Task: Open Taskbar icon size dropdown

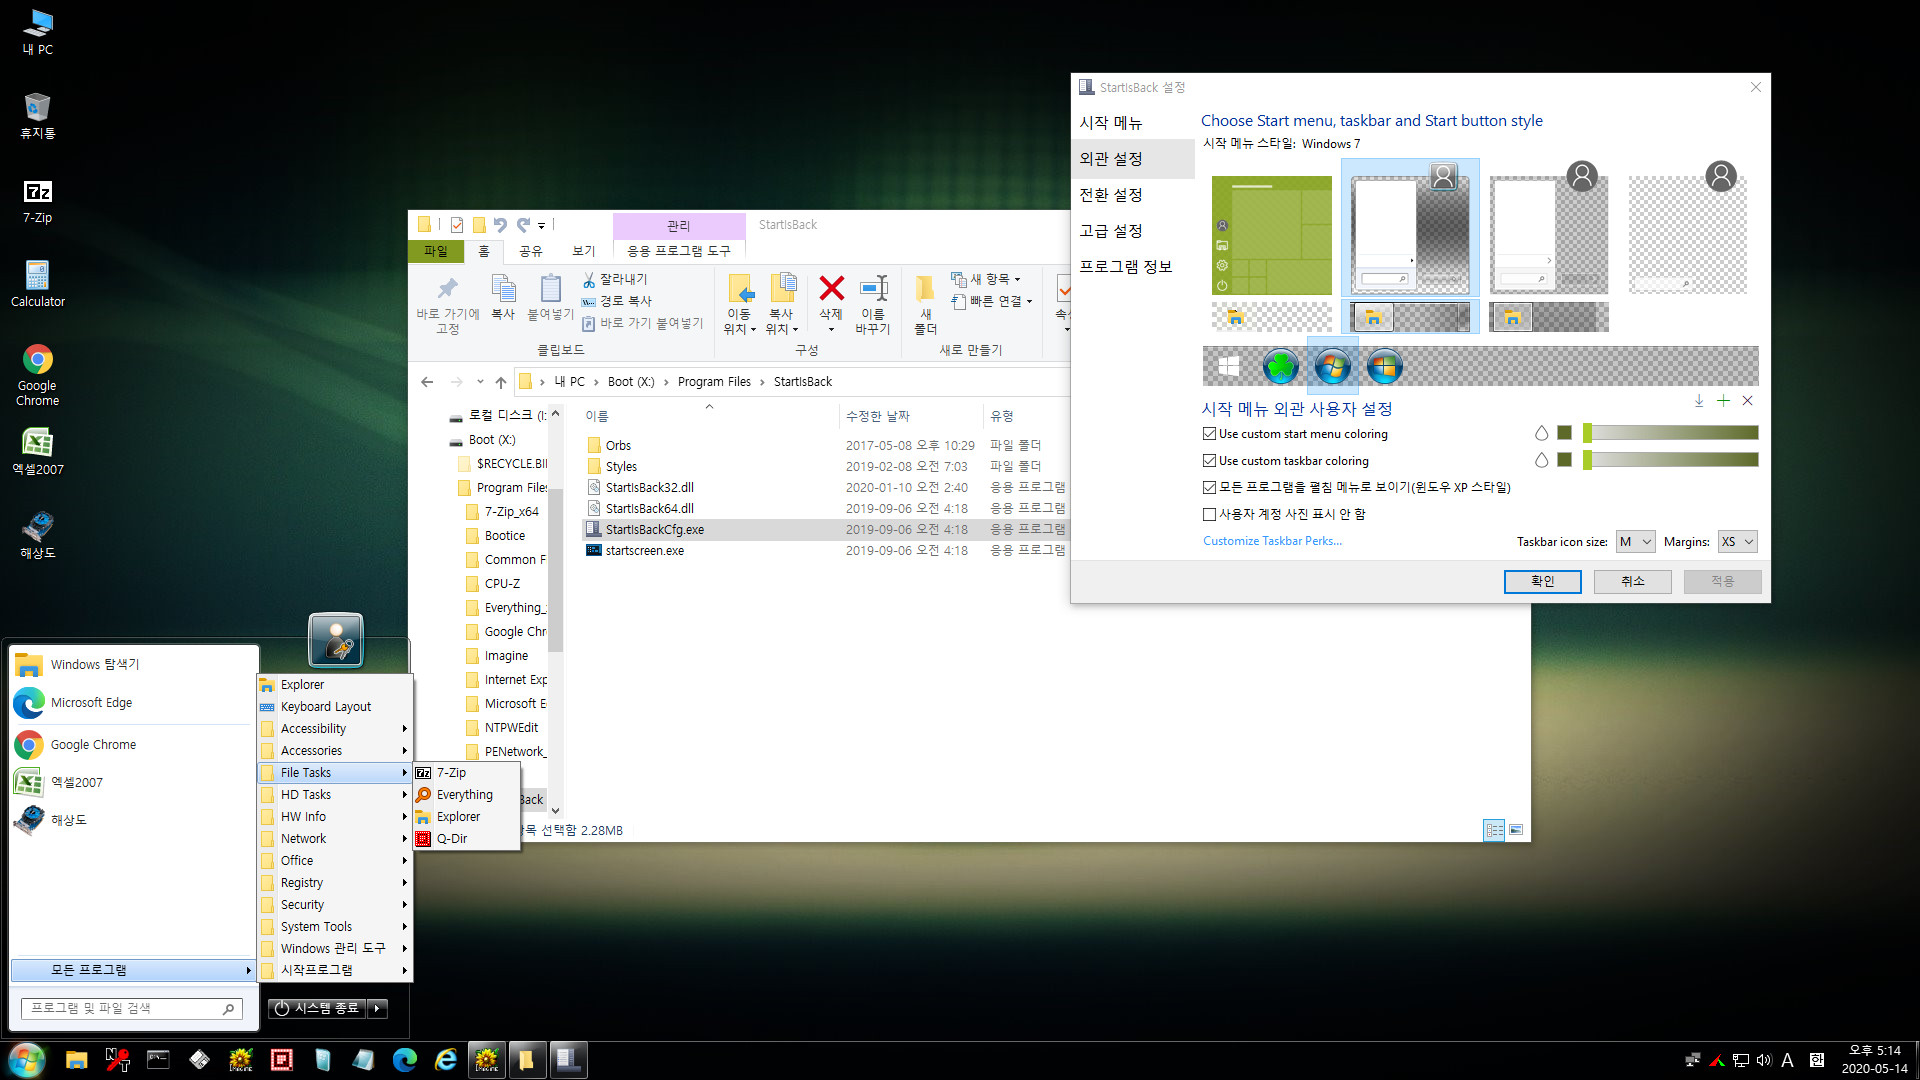Action: pos(1636,542)
